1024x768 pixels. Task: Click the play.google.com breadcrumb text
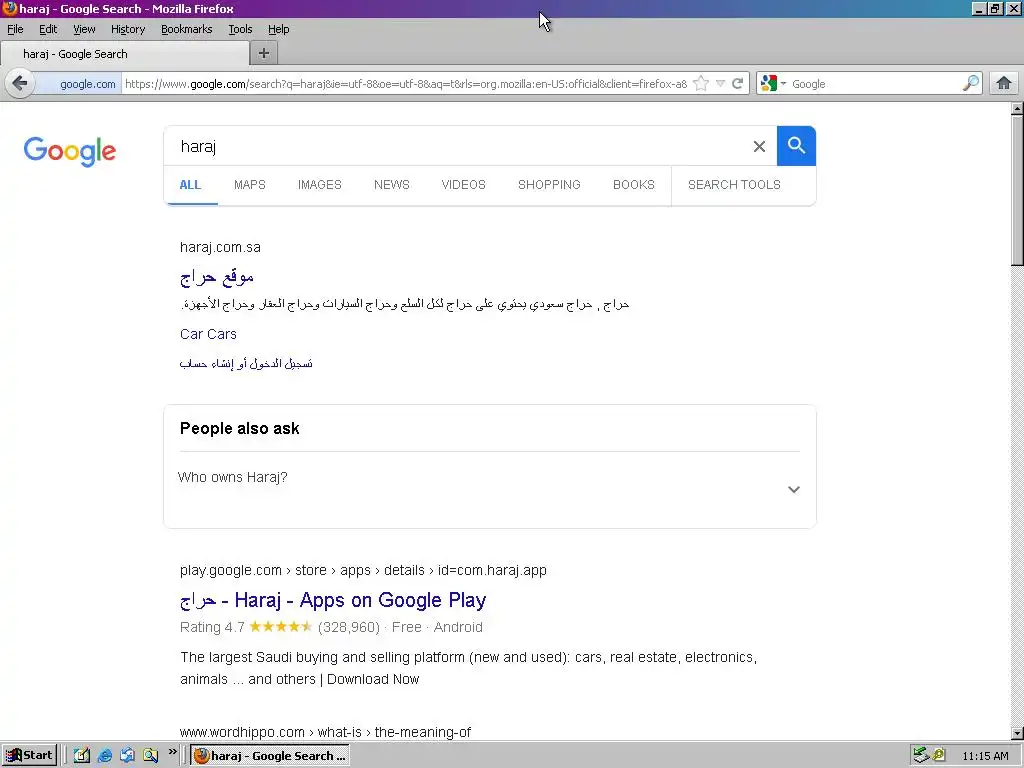click(x=363, y=570)
